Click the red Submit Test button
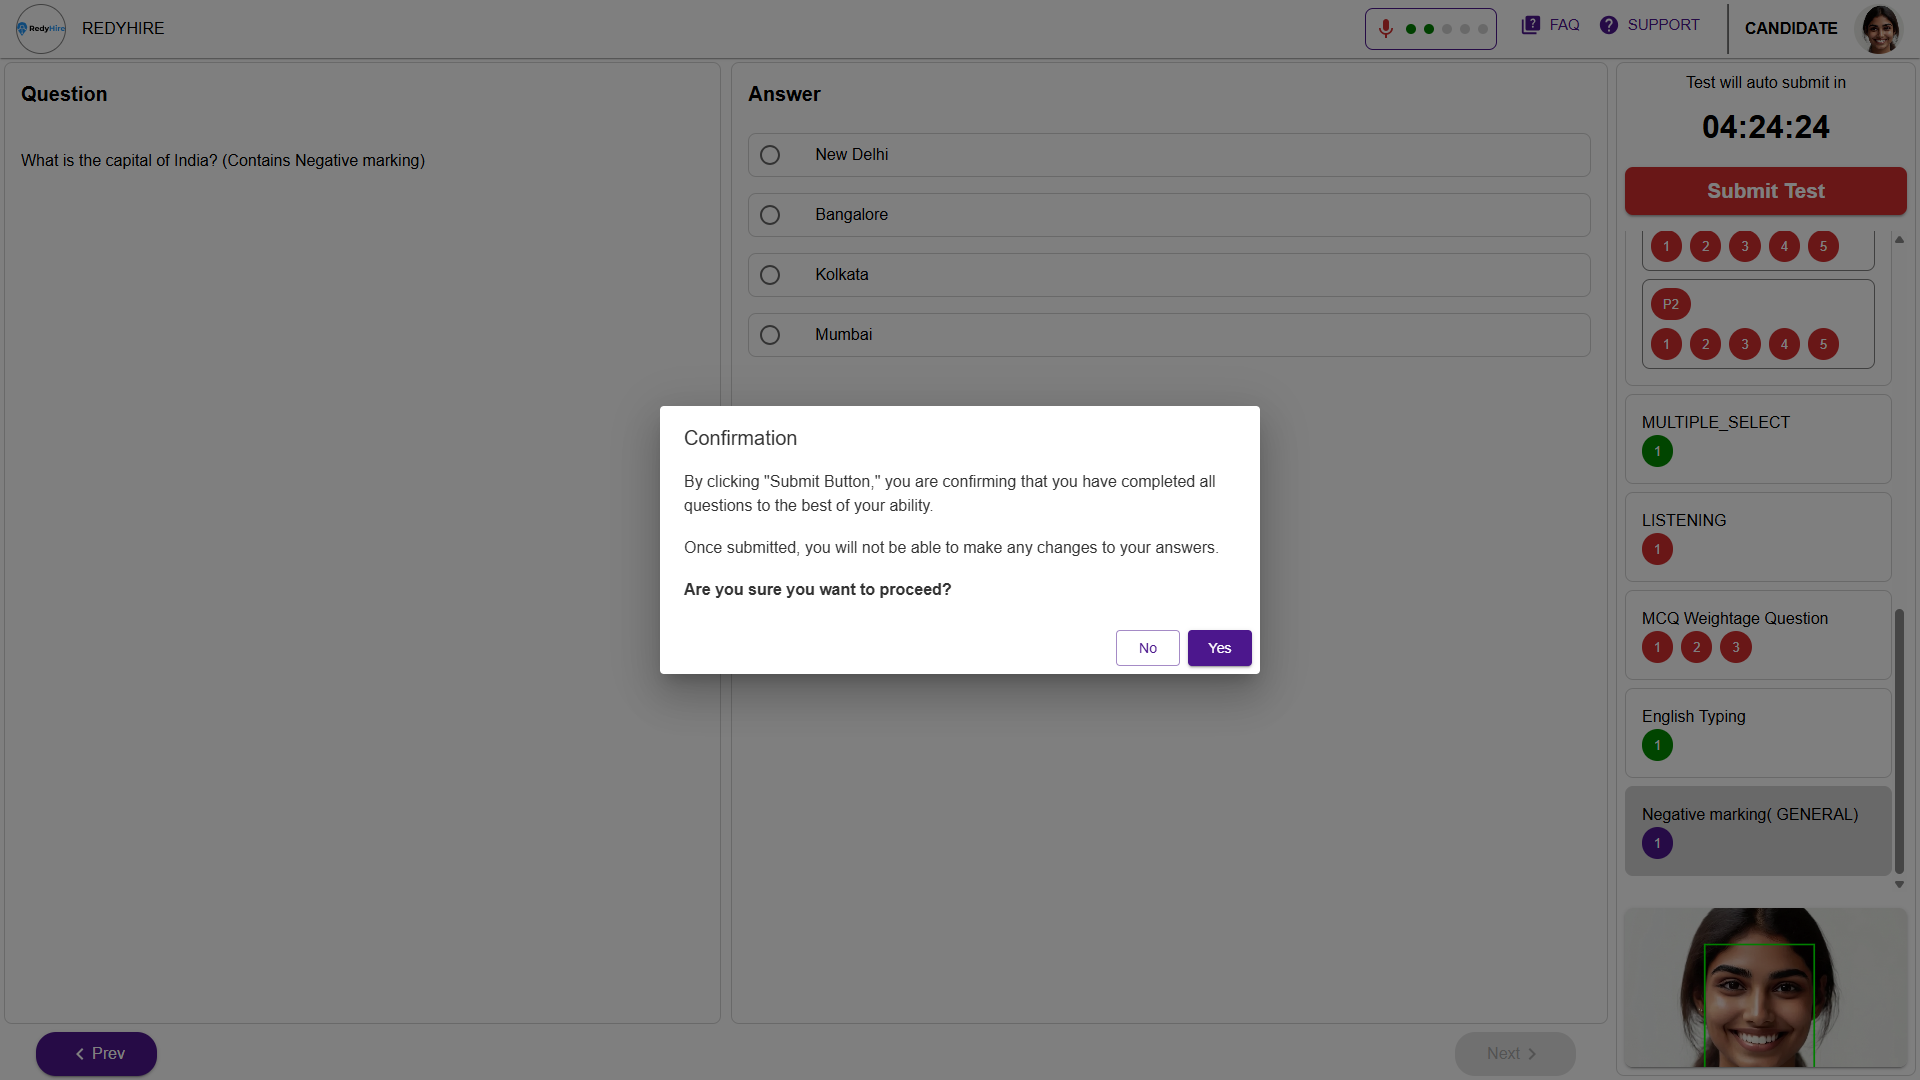Image resolution: width=1920 pixels, height=1080 pixels. [1765, 191]
